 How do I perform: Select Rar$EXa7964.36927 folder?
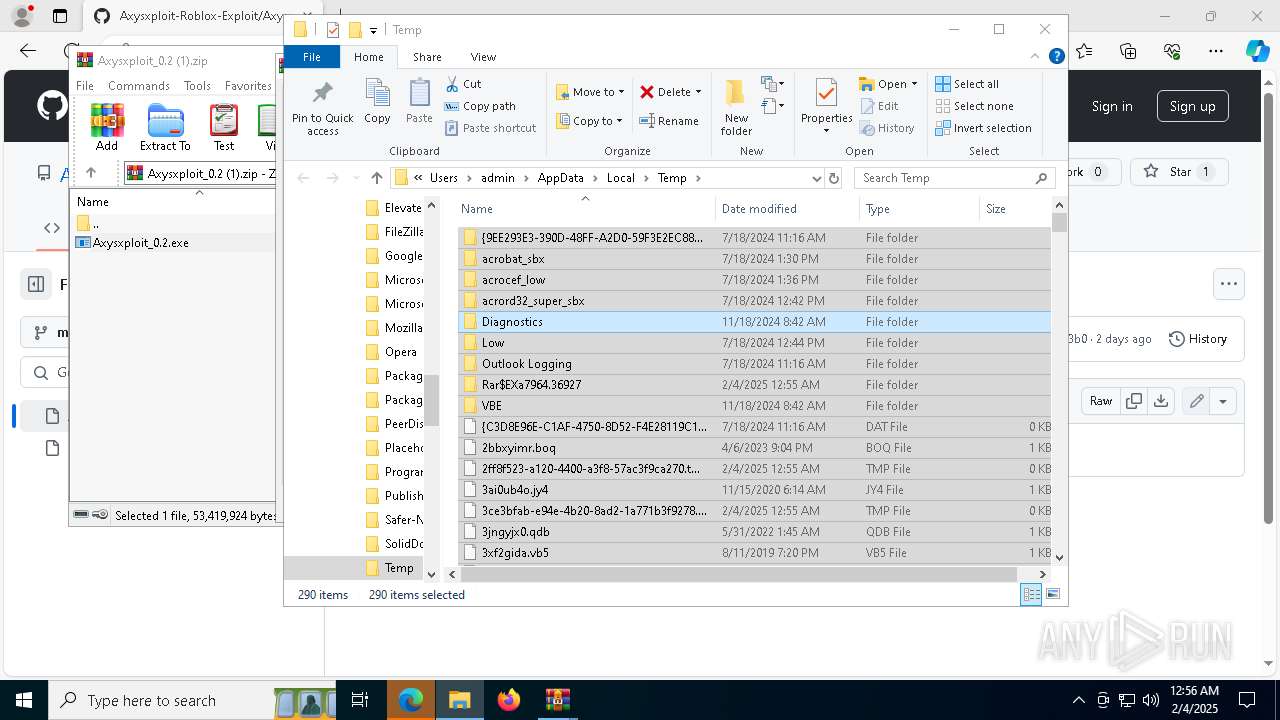pyautogui.click(x=755, y=385)
